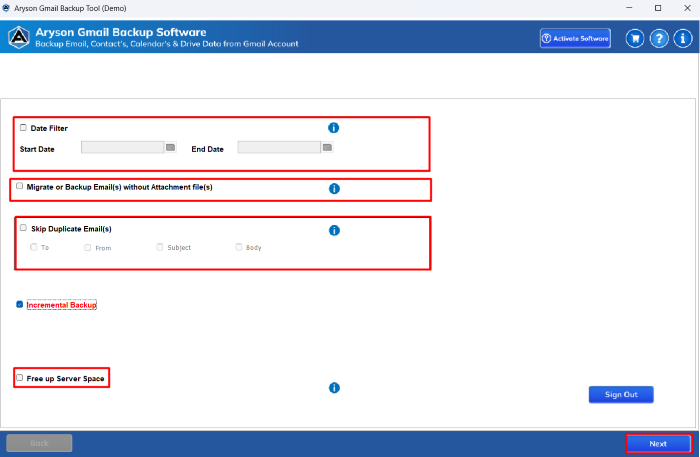The image size is (700, 457).
Task: Open the about information icon in header
Action: (x=683, y=38)
